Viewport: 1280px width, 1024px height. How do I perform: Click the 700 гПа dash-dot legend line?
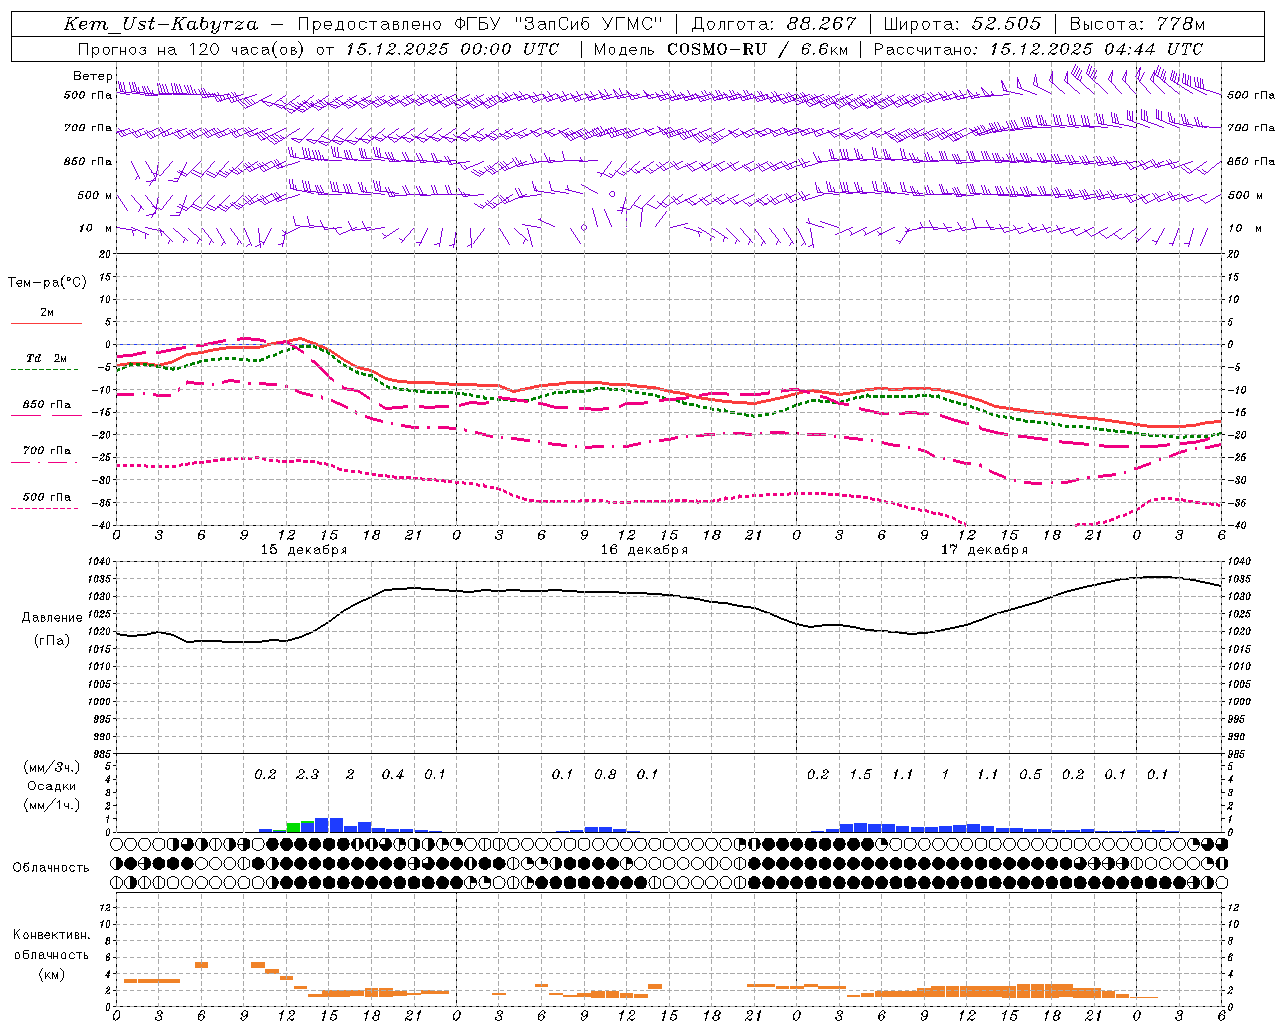coord(45,462)
